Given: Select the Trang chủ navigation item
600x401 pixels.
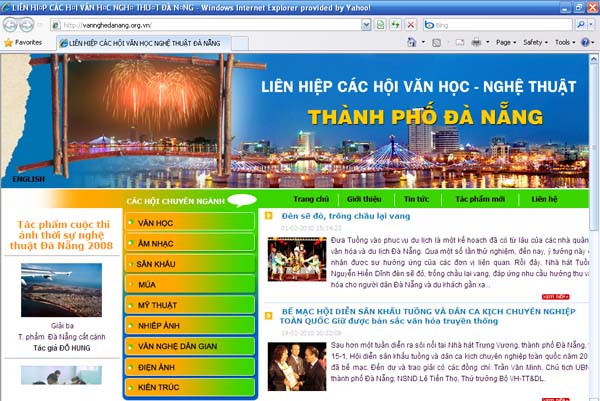Looking at the screenshot, I should point(312,200).
